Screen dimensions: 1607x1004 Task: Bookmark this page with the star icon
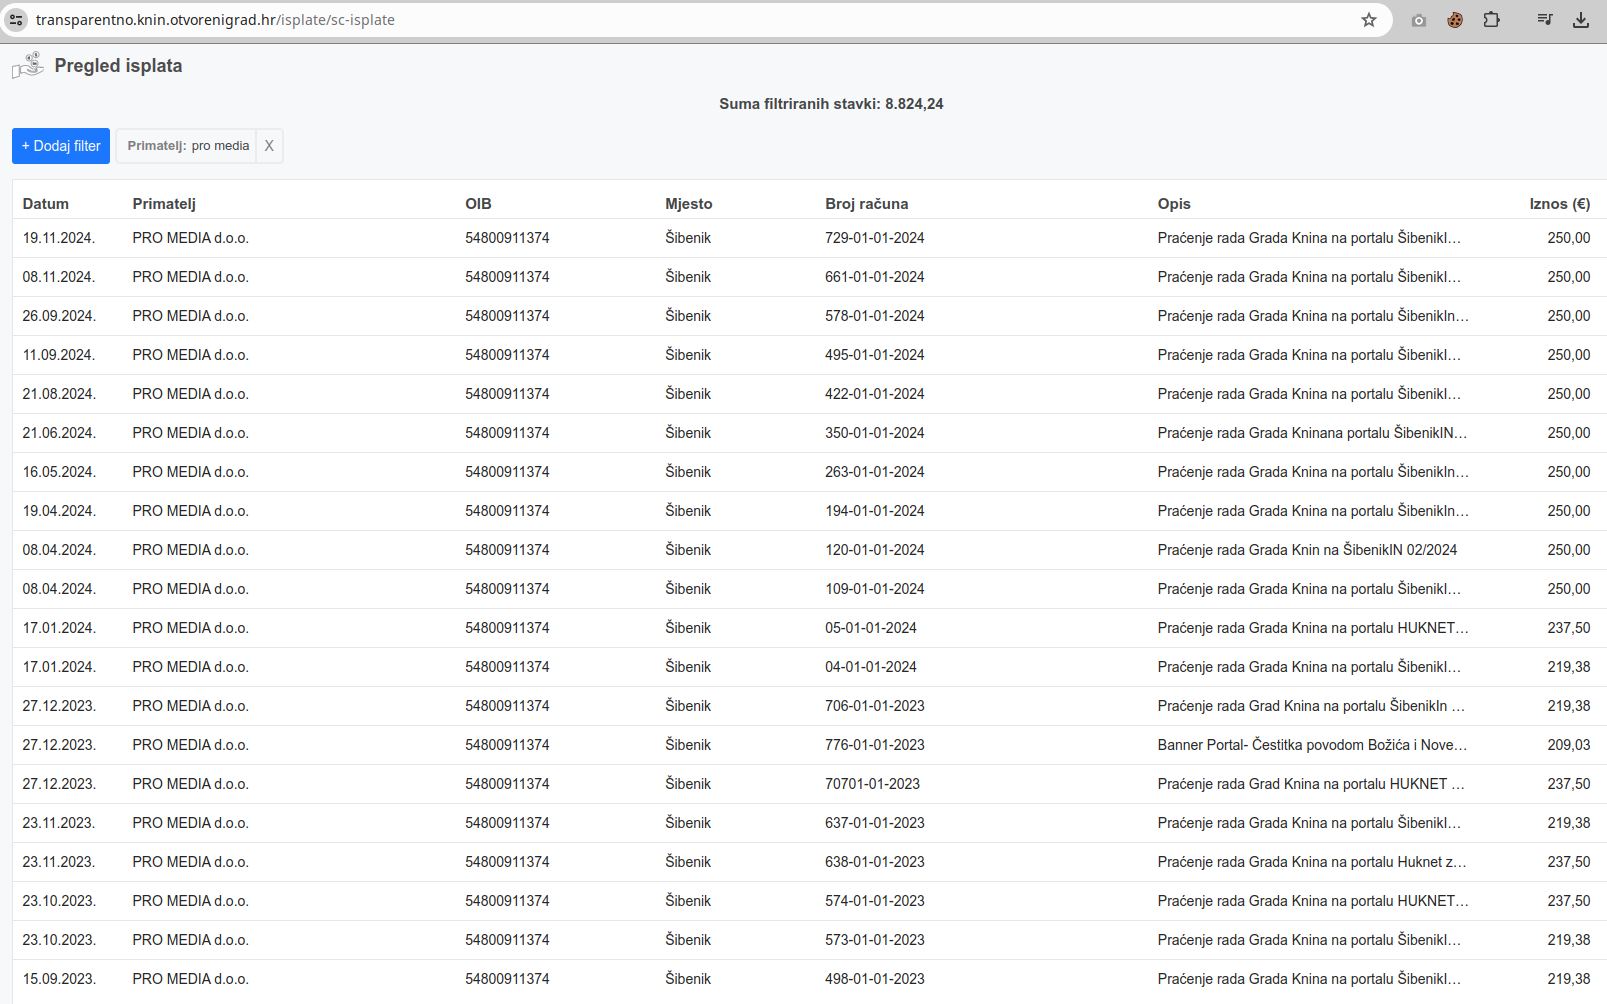point(1368,20)
